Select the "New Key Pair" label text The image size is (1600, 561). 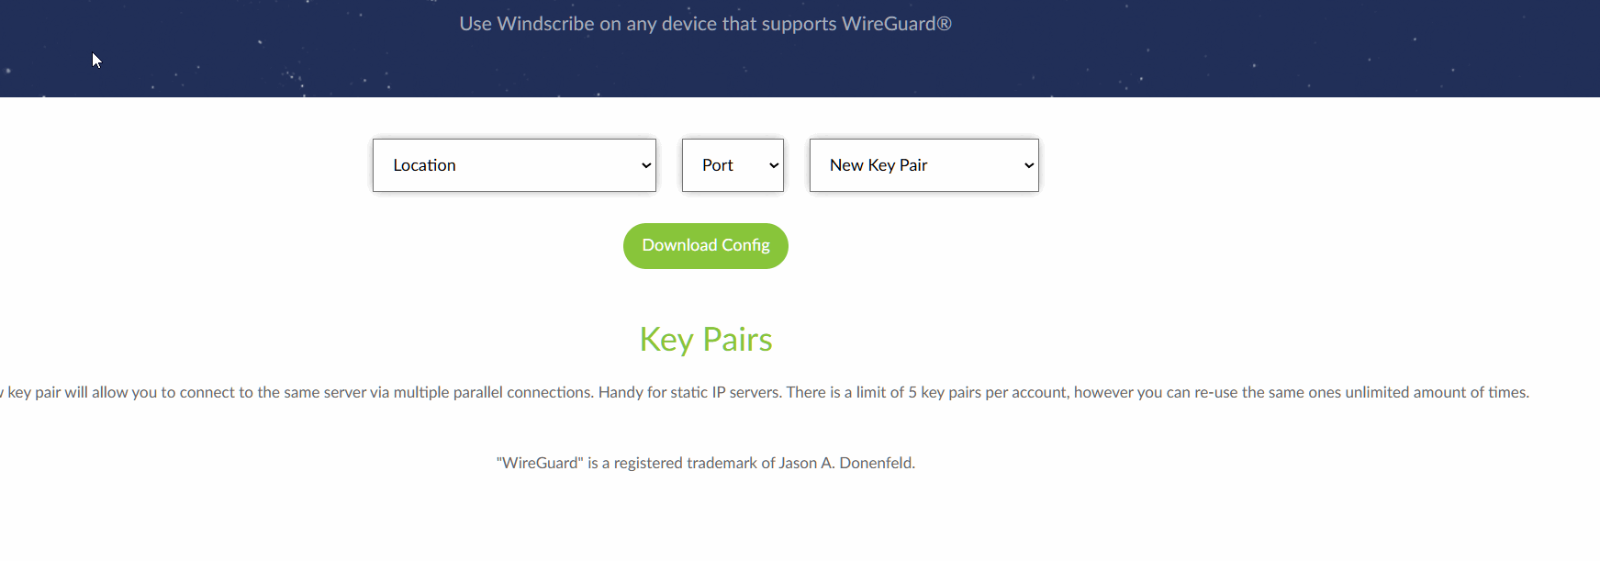pyautogui.click(x=878, y=165)
